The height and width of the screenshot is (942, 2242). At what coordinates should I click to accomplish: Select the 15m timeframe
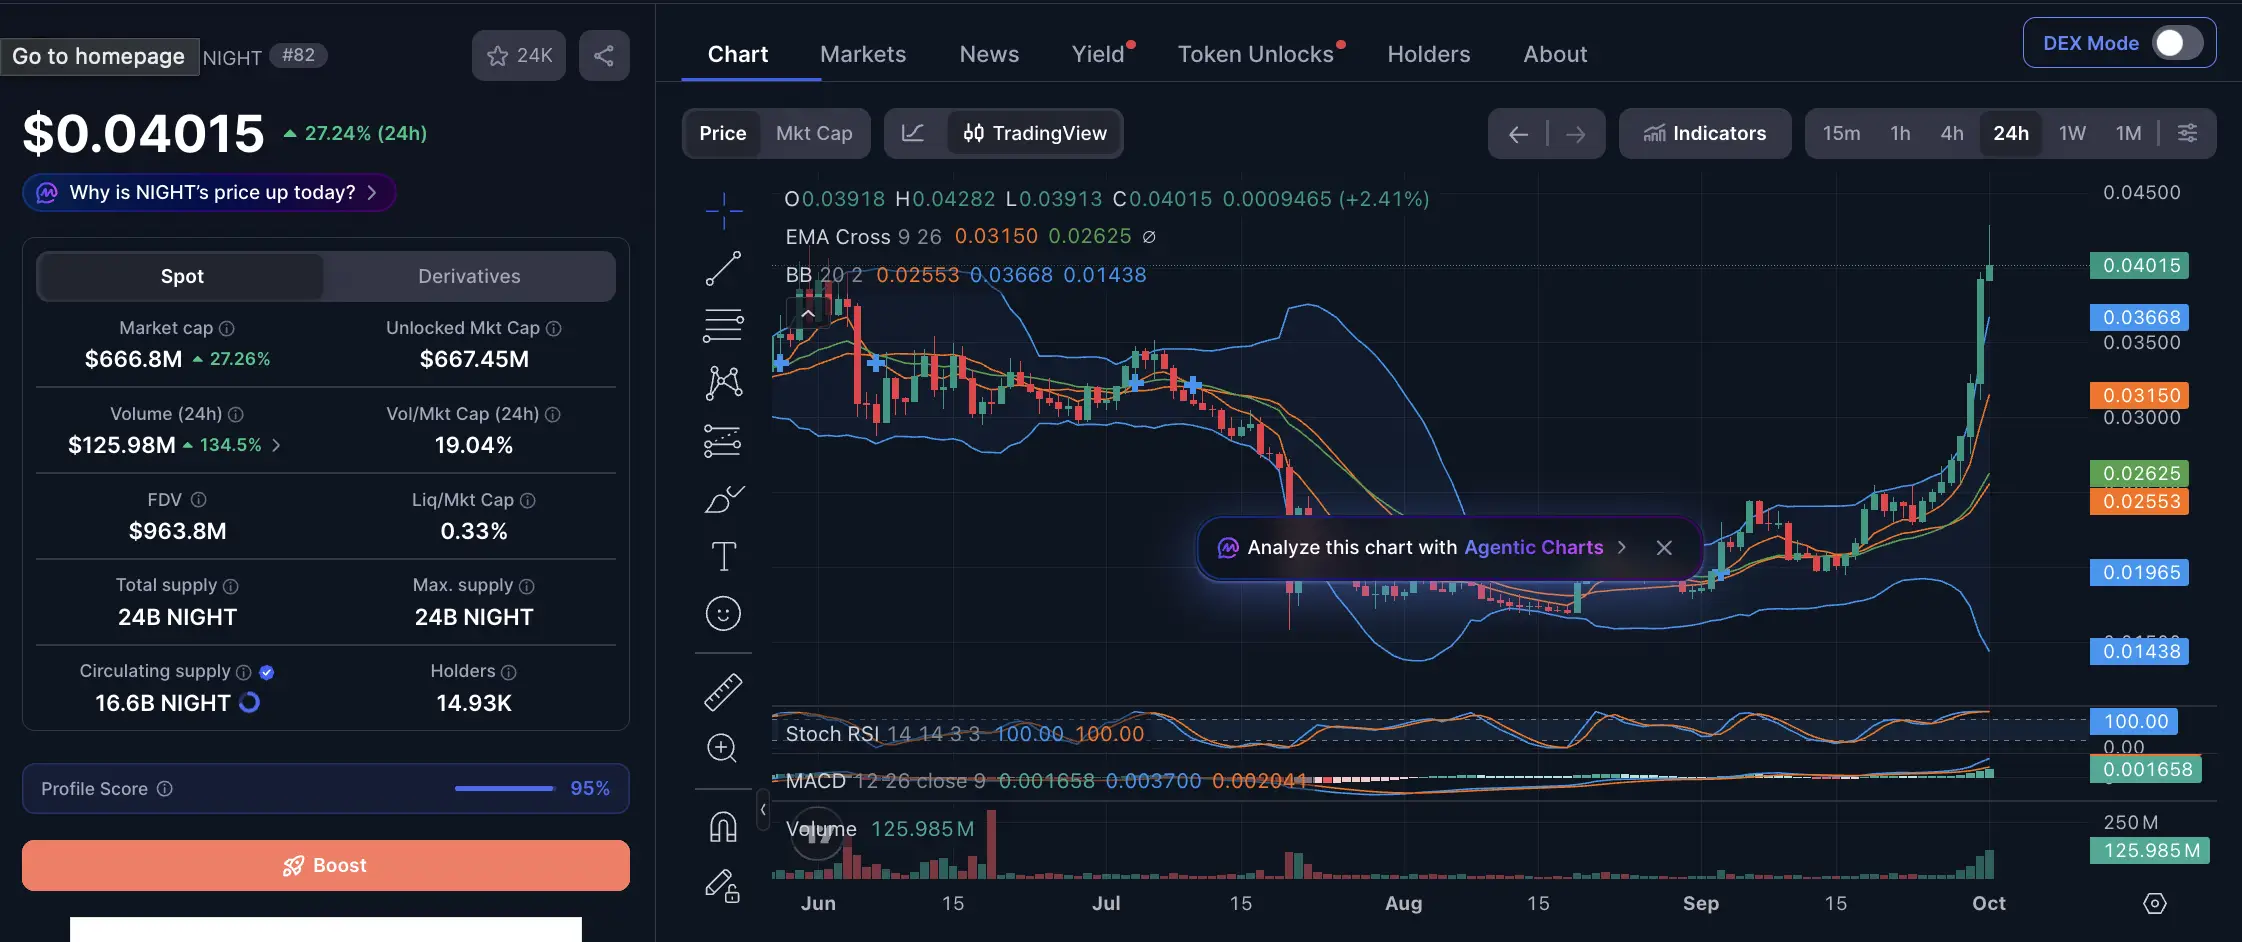coord(1841,133)
